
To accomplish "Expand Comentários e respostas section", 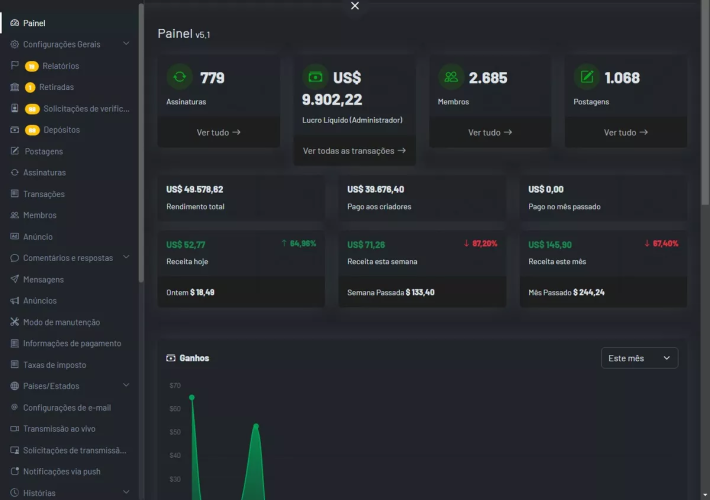I will pyautogui.click(x=125, y=258).
